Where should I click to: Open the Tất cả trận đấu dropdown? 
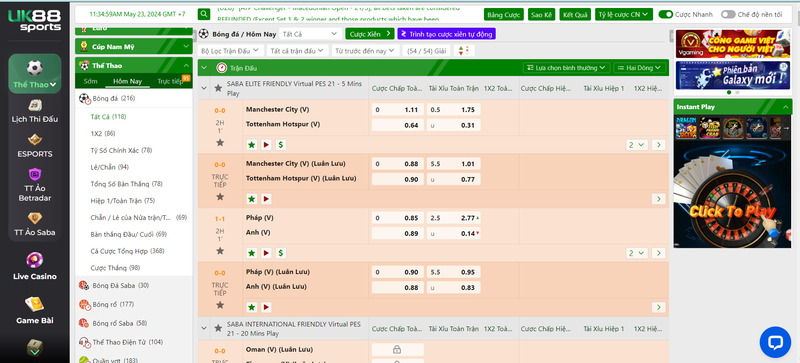[x=297, y=51]
